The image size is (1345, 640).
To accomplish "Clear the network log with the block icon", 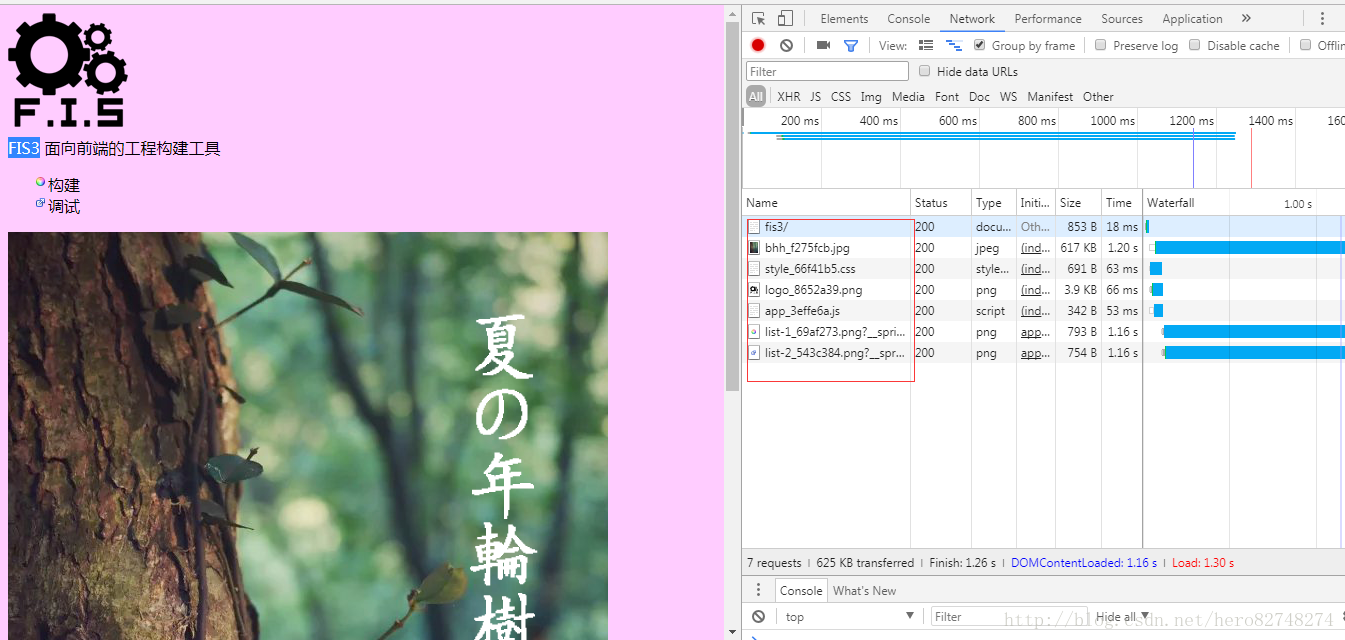I will tap(785, 45).
